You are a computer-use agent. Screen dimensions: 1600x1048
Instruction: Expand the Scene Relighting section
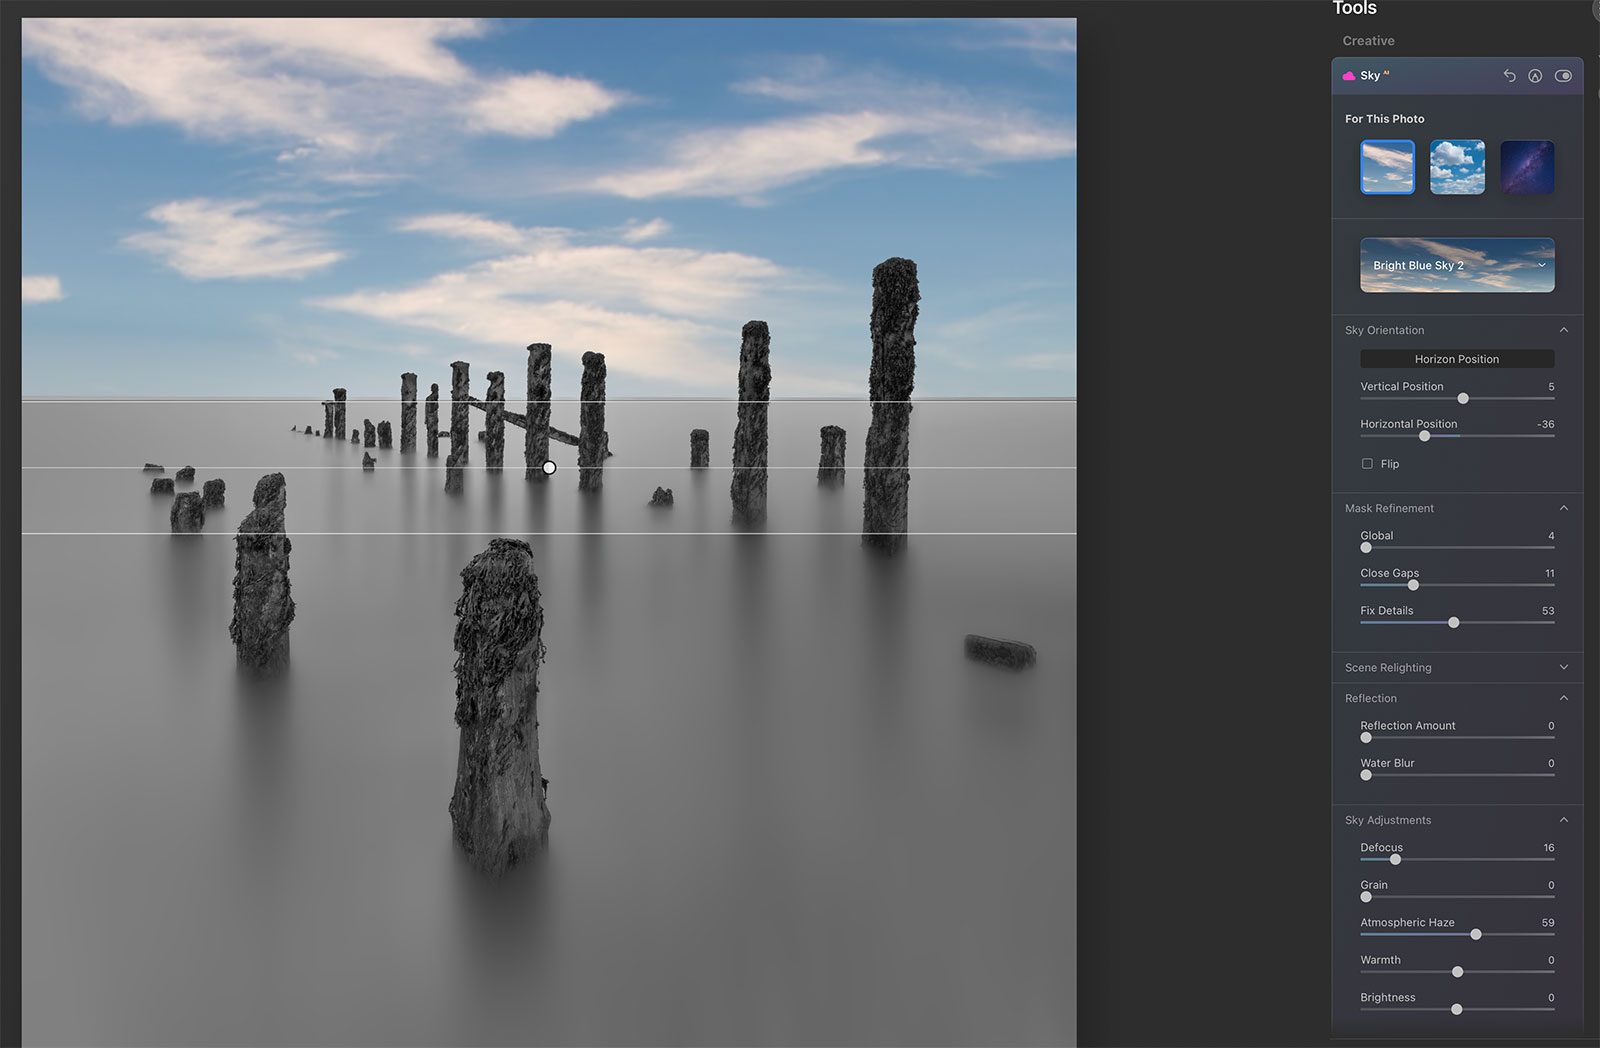[x=1564, y=668]
